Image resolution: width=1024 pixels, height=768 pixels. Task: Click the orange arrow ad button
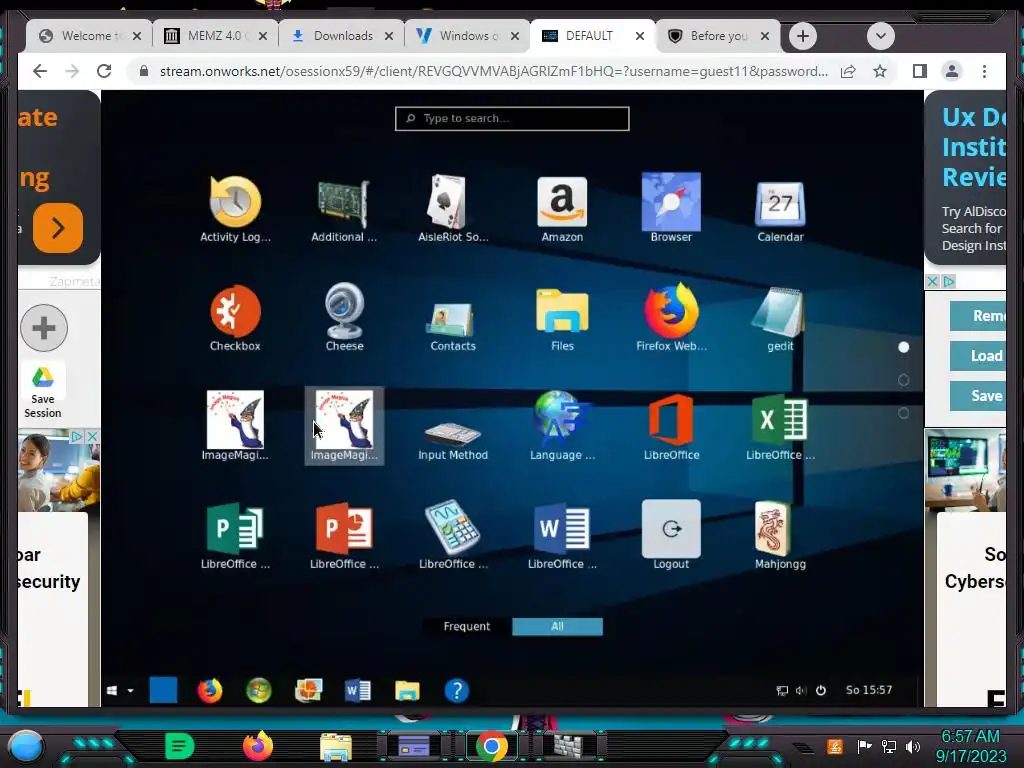(x=58, y=228)
